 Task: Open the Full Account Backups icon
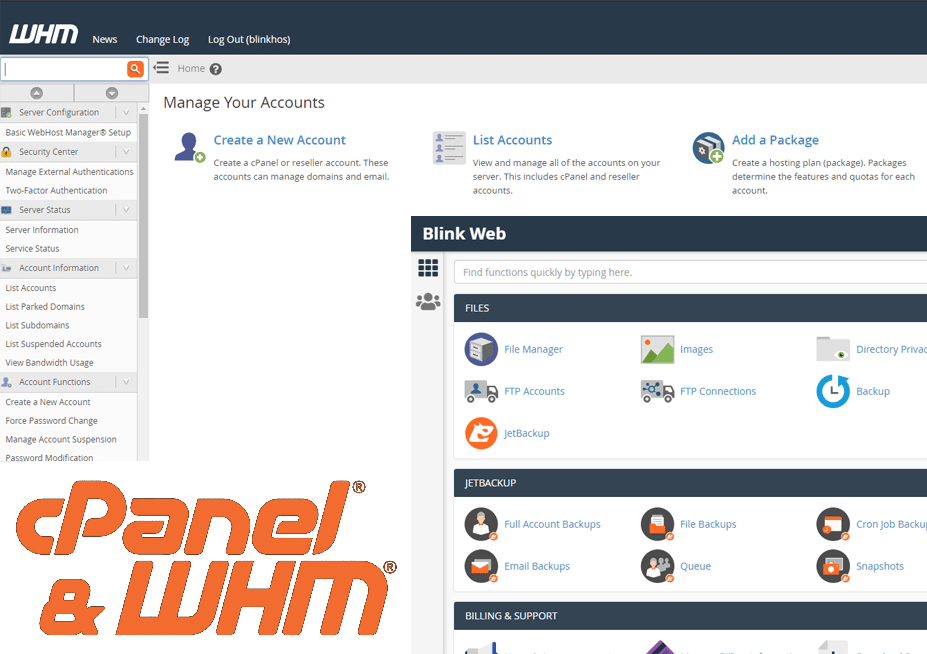[x=481, y=524]
